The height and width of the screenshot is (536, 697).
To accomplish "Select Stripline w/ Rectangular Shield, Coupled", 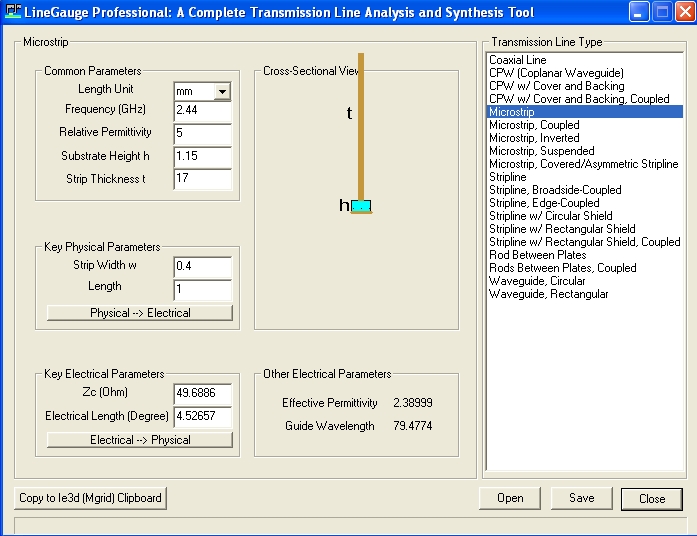I will [x=585, y=242].
